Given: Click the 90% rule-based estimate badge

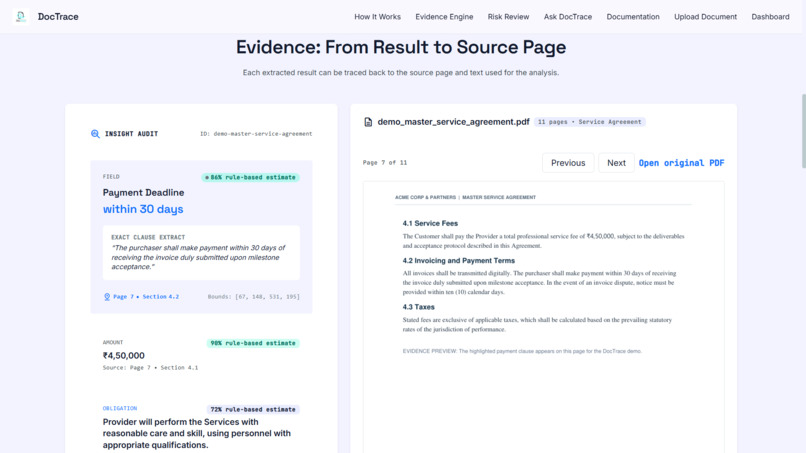Looking at the screenshot, I should [x=253, y=343].
